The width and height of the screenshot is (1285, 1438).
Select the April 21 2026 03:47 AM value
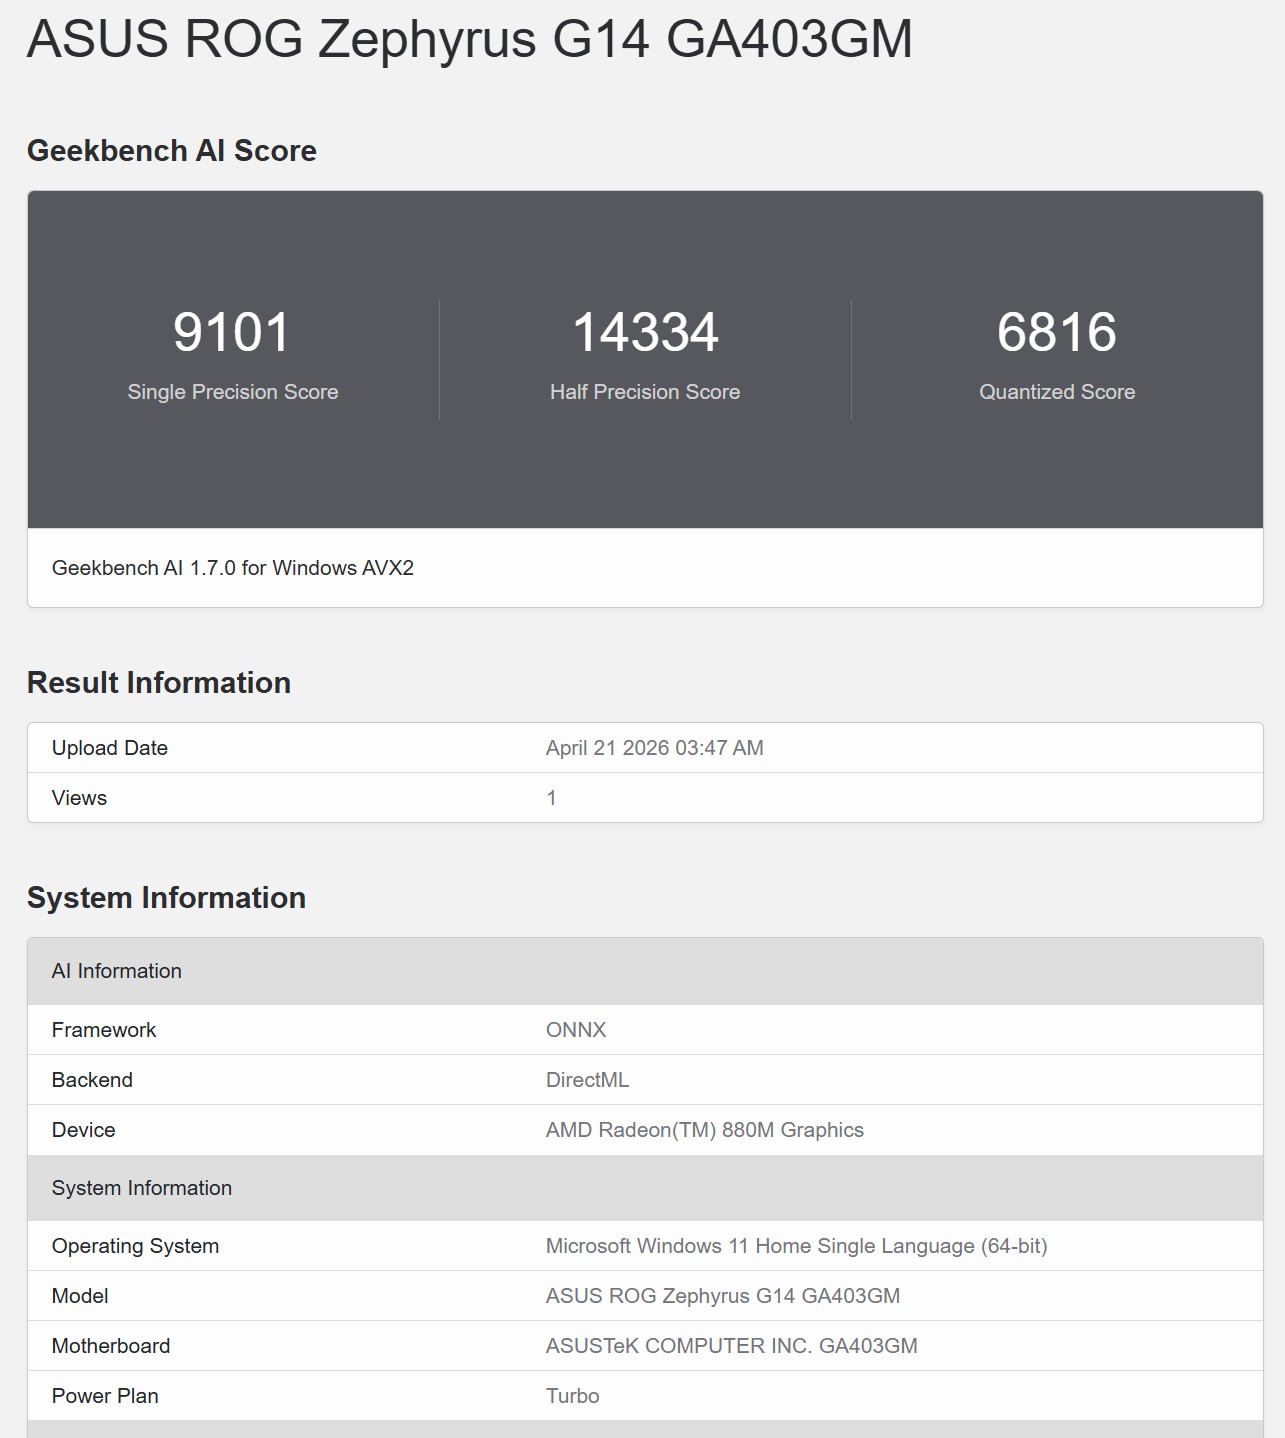655,748
